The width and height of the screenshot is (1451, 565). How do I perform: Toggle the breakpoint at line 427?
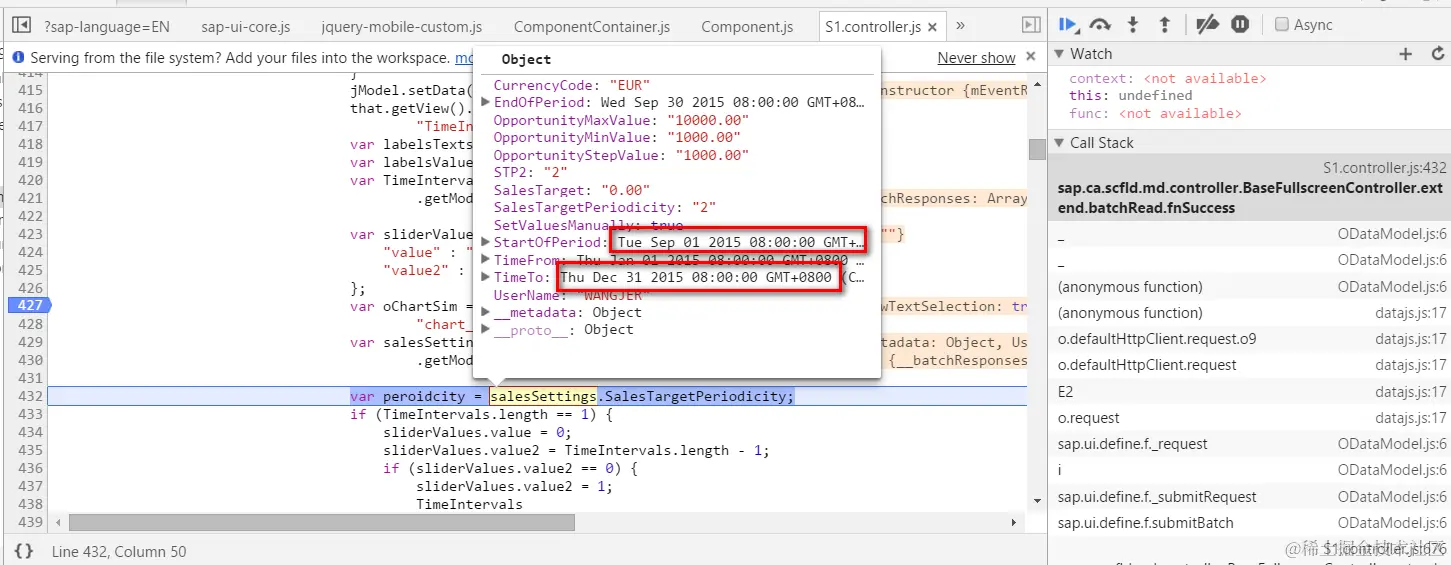[x=28, y=306]
